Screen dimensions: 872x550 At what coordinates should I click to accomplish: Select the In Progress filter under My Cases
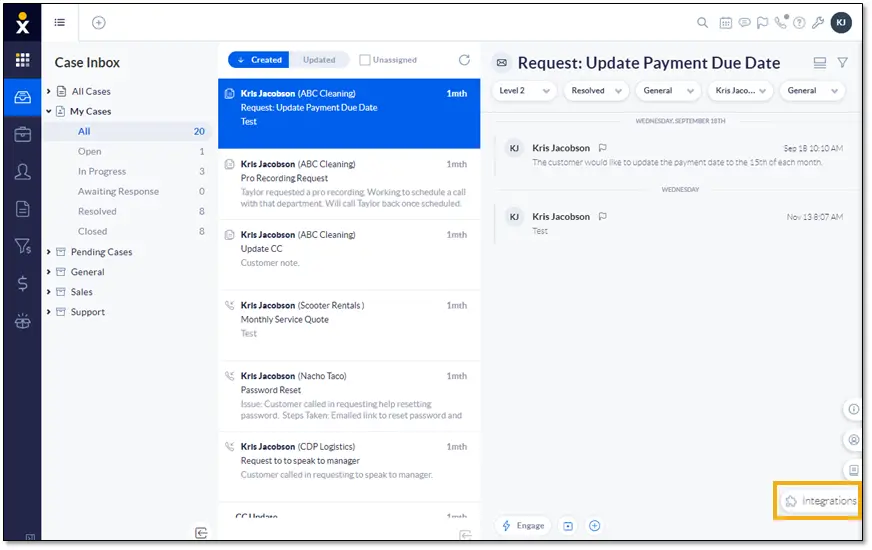(x=102, y=172)
